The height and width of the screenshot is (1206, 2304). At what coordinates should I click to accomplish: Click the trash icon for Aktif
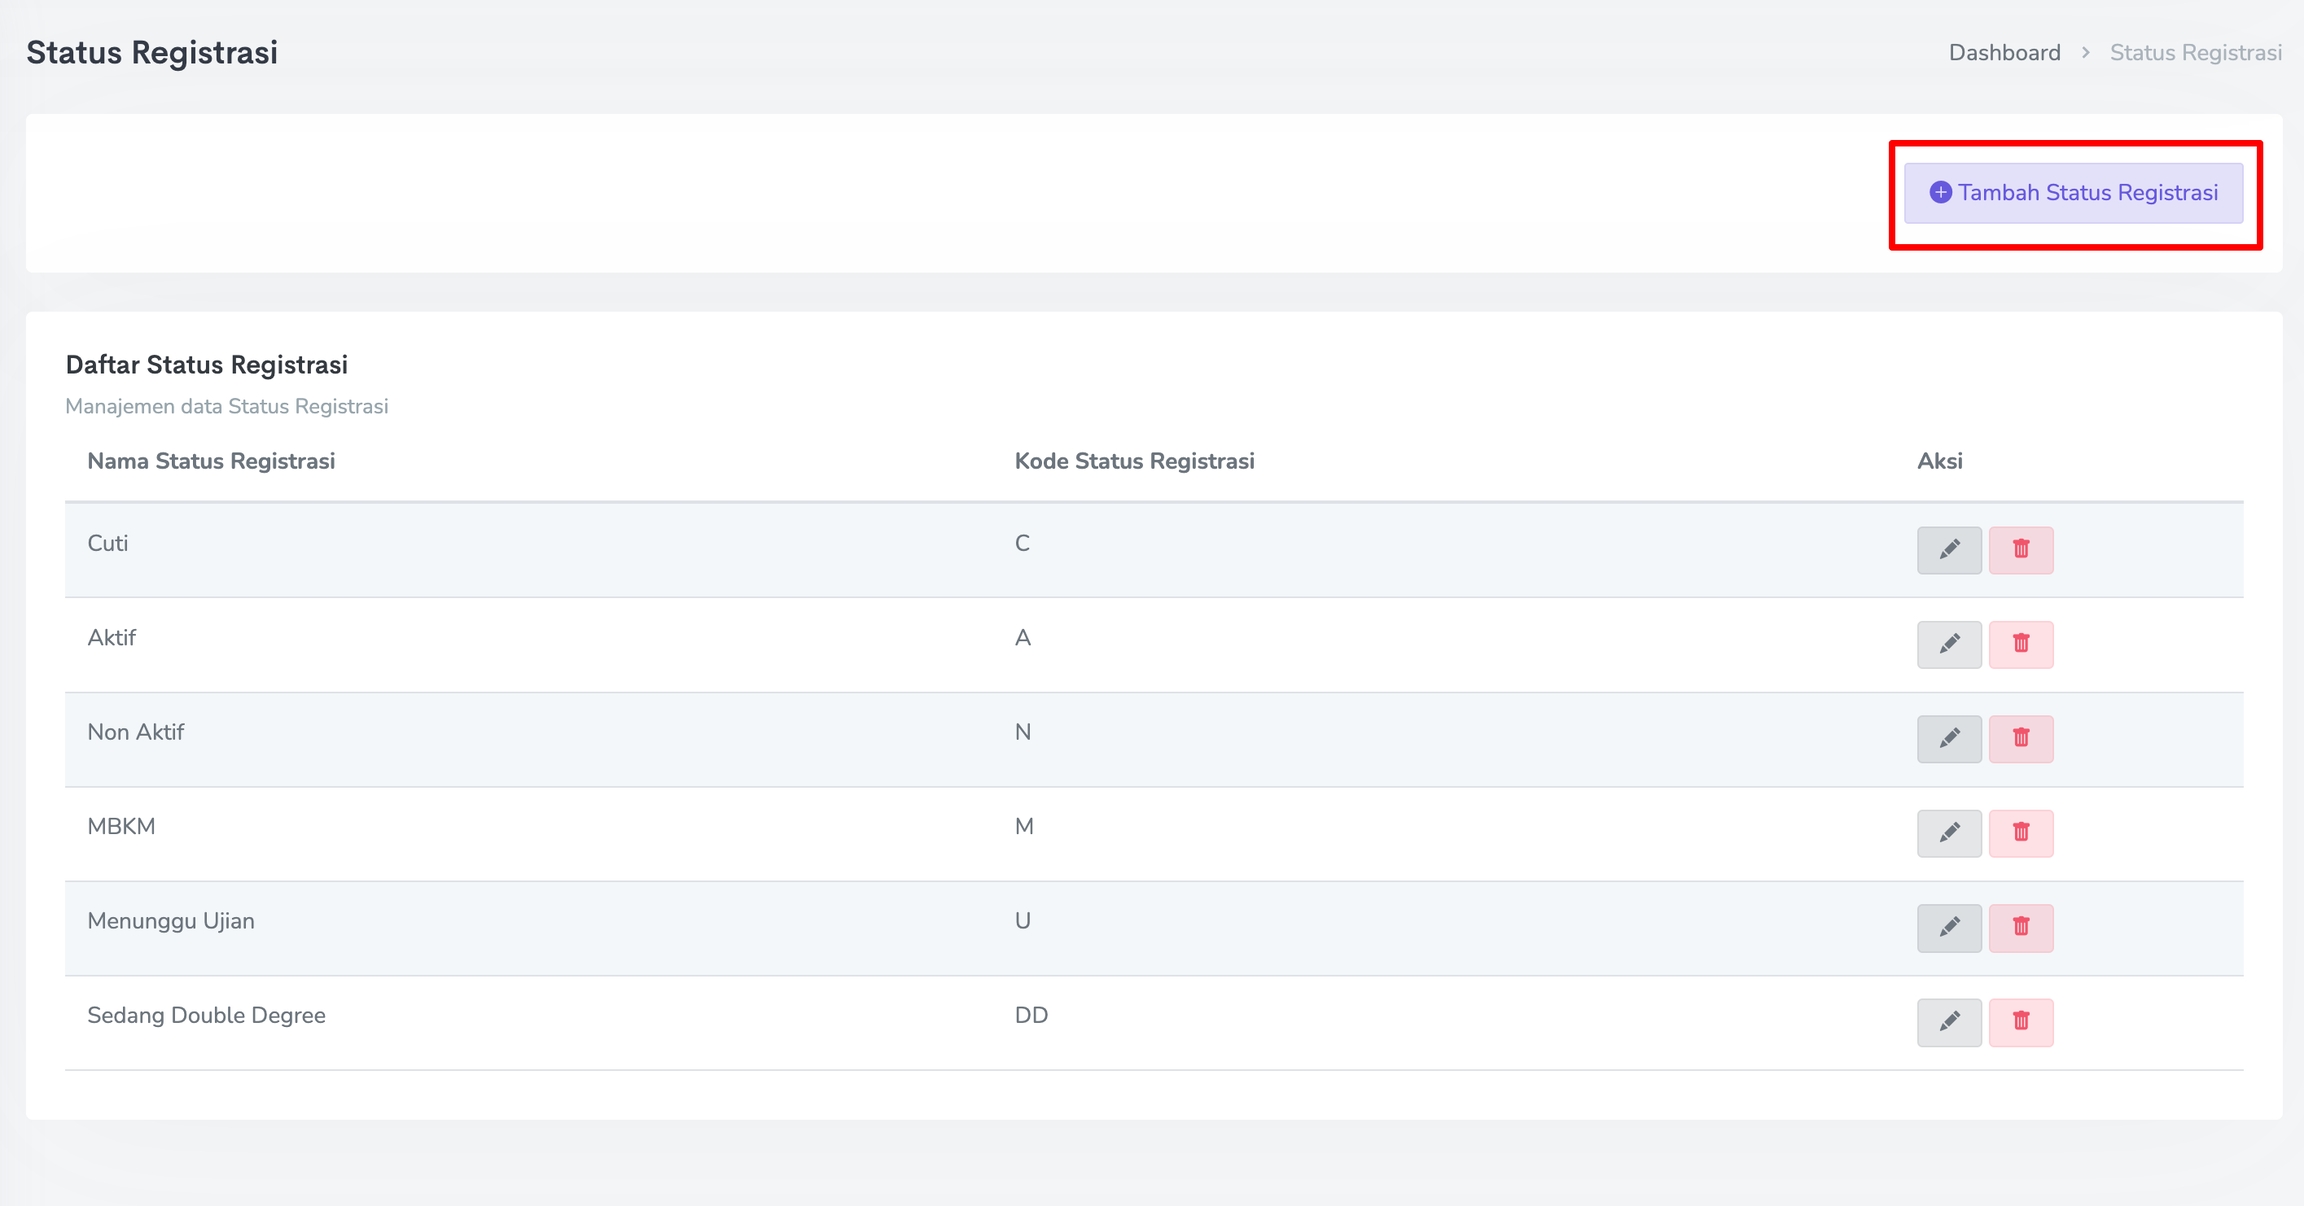(x=2020, y=644)
